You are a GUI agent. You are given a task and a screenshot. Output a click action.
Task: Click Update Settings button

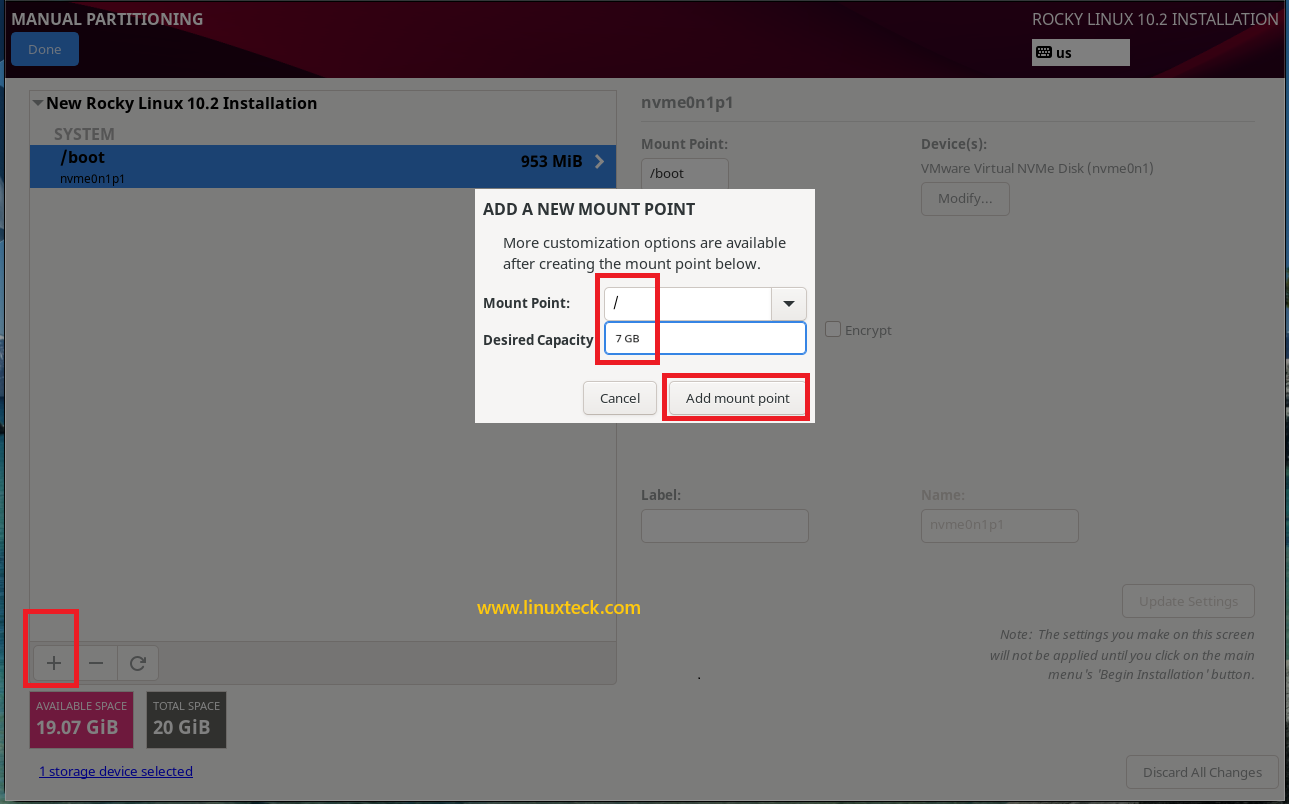coord(1188,601)
